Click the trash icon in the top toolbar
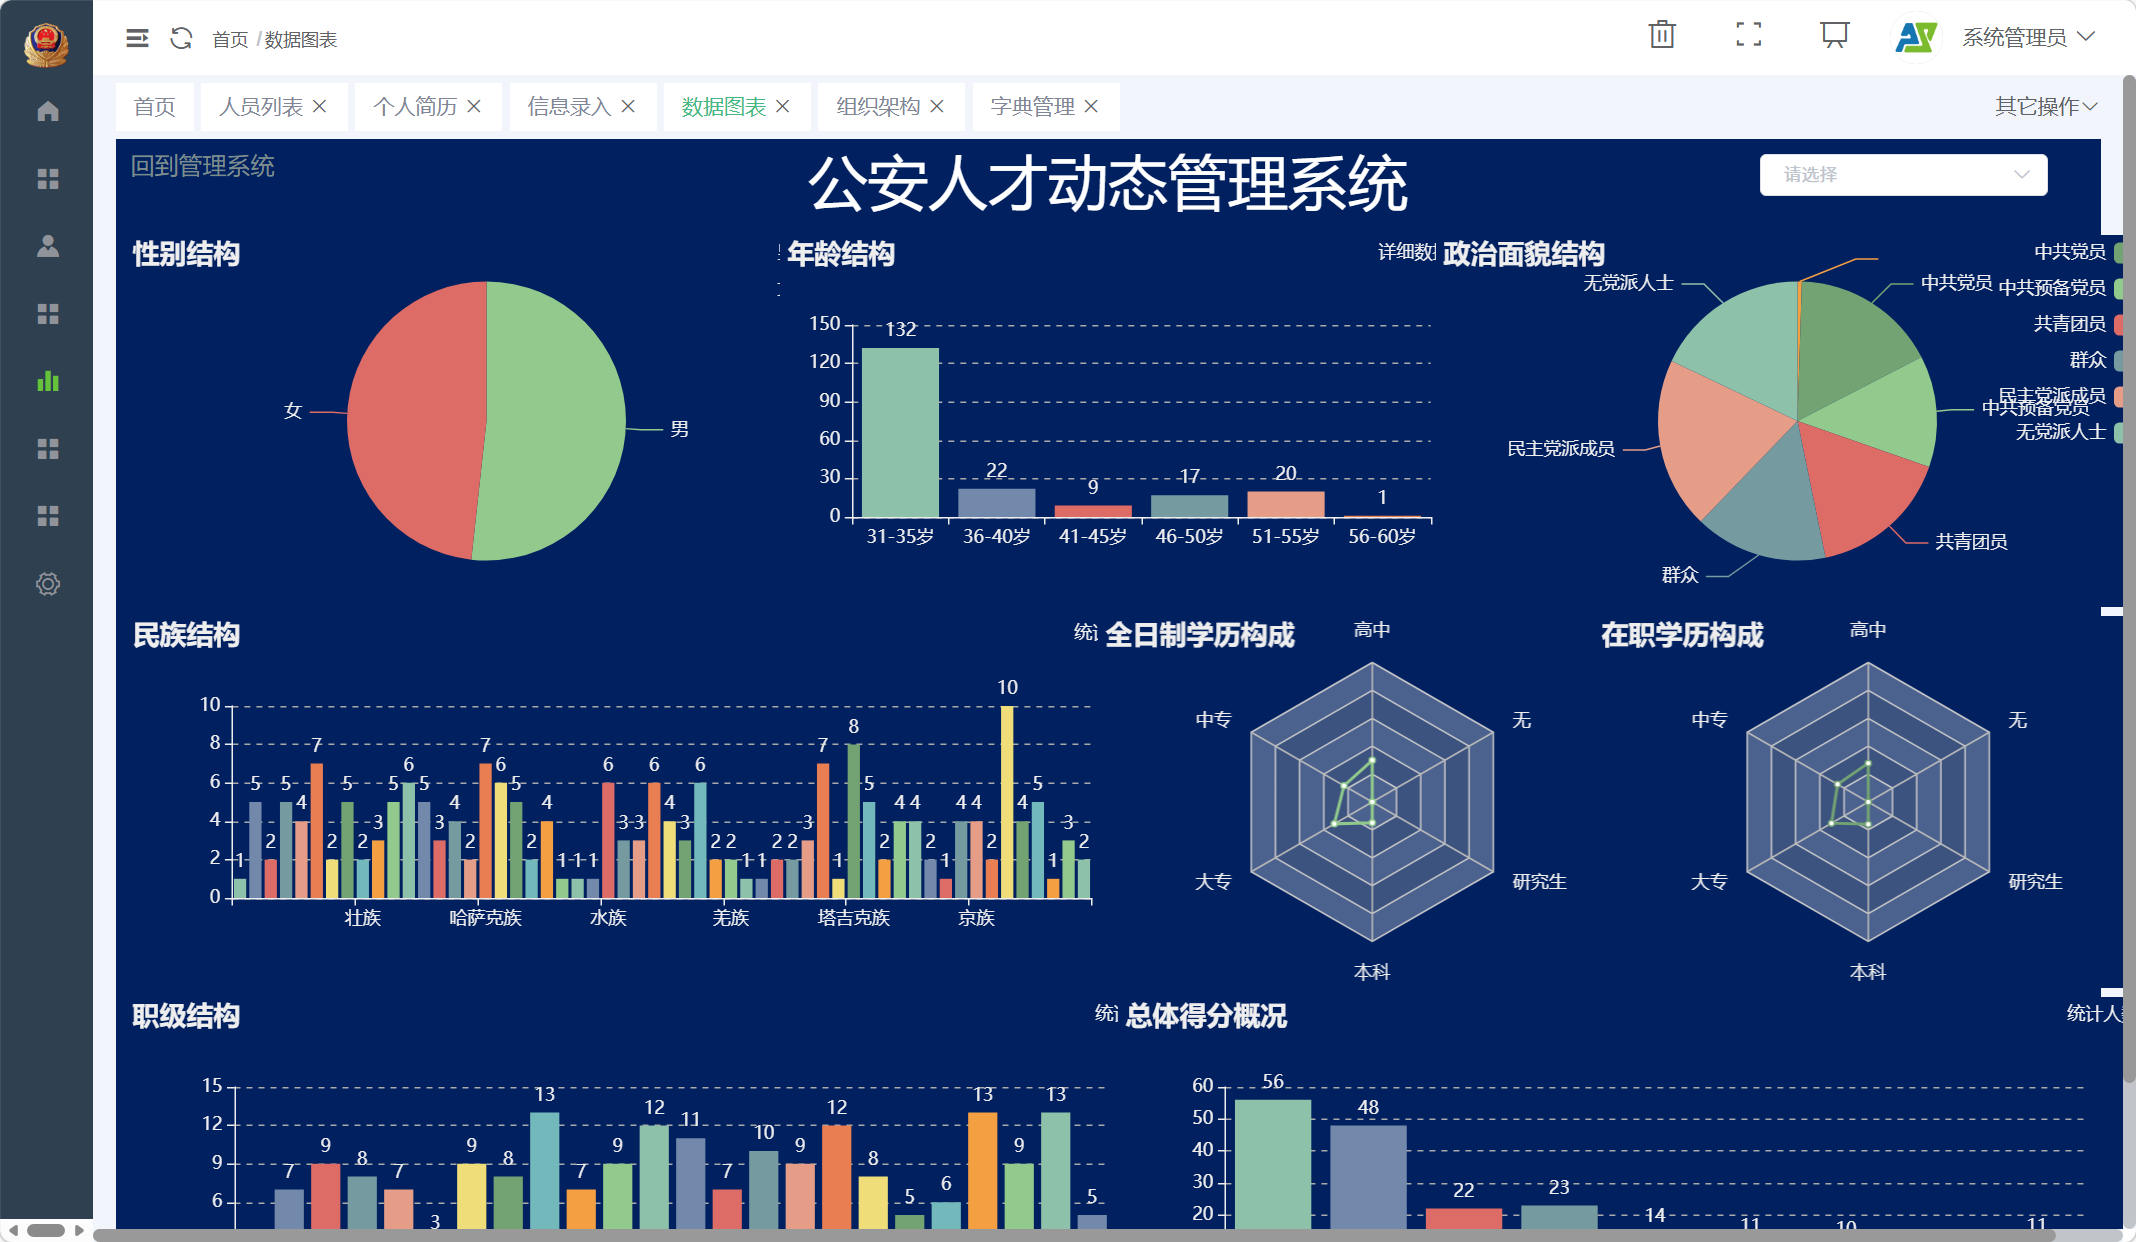2136x1242 pixels. [1662, 34]
